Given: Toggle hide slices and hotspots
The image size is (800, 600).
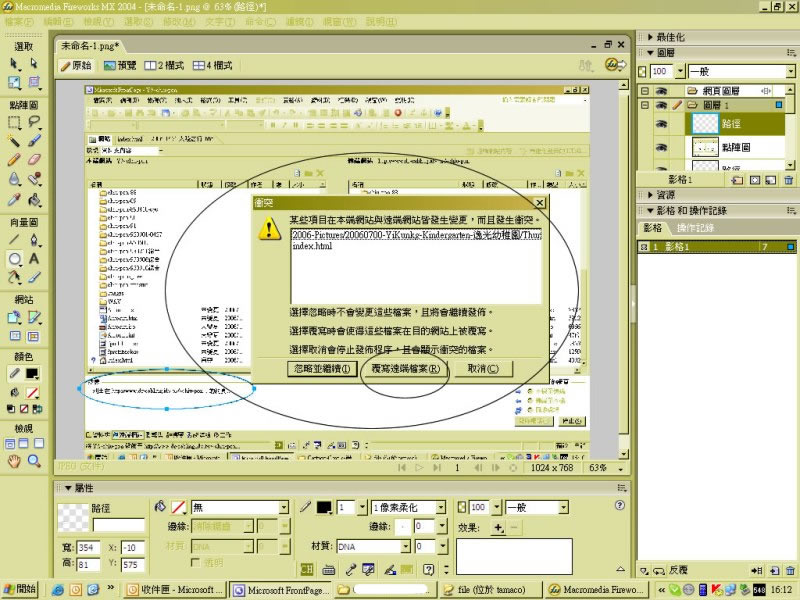Looking at the screenshot, I should (x=15, y=336).
